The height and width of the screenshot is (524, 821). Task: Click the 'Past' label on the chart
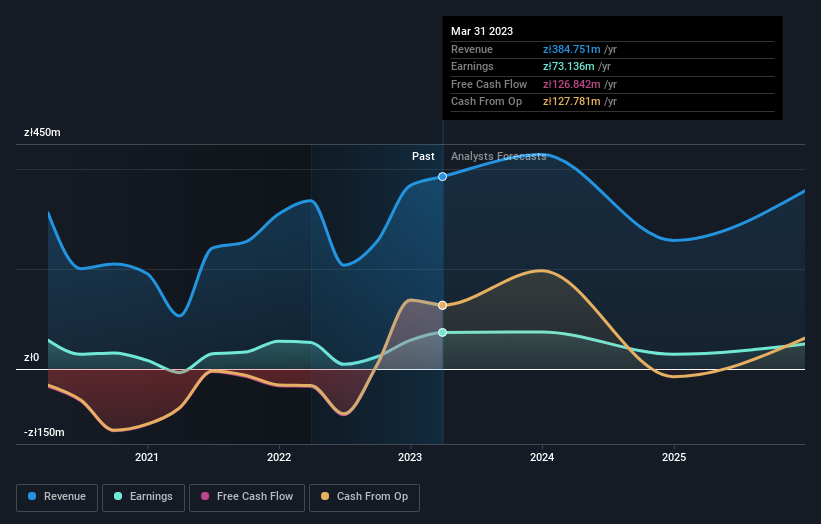[423, 156]
